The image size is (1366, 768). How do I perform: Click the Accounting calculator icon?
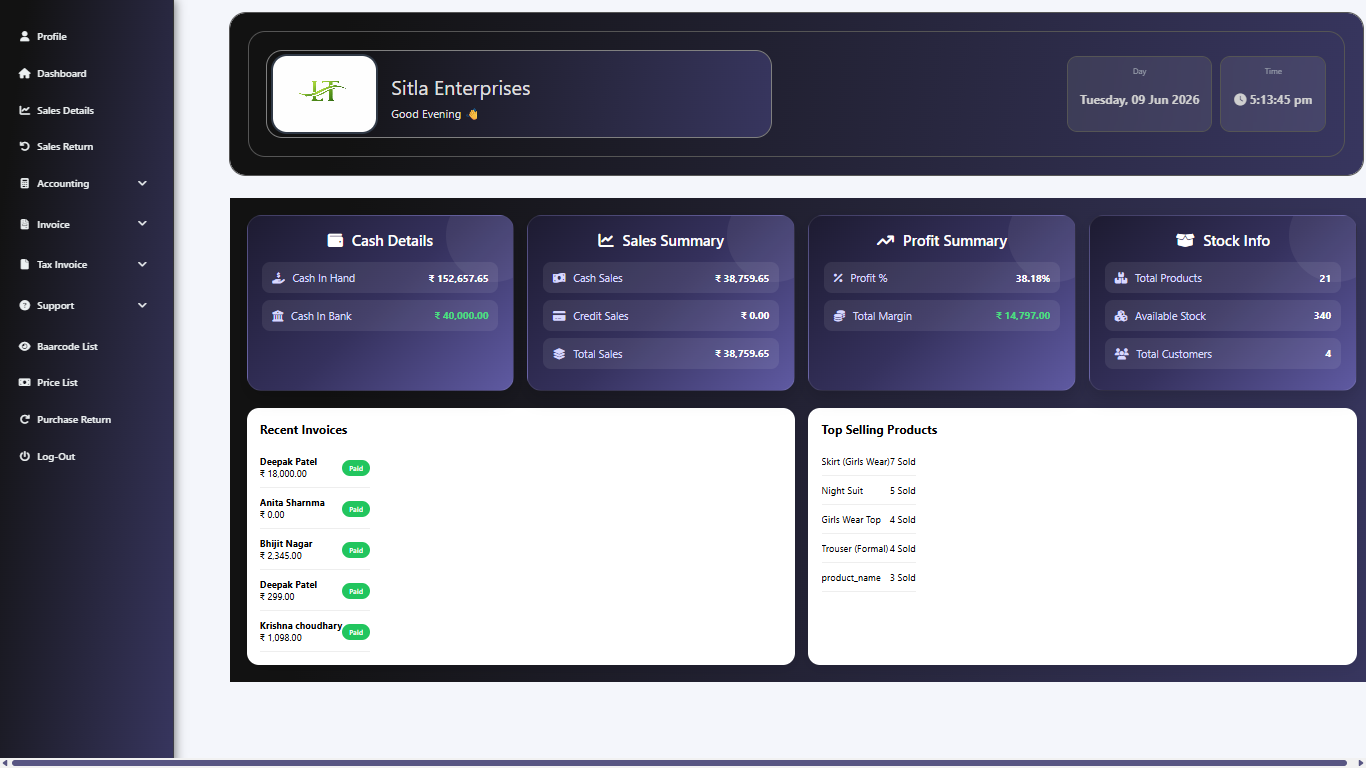tap(25, 183)
